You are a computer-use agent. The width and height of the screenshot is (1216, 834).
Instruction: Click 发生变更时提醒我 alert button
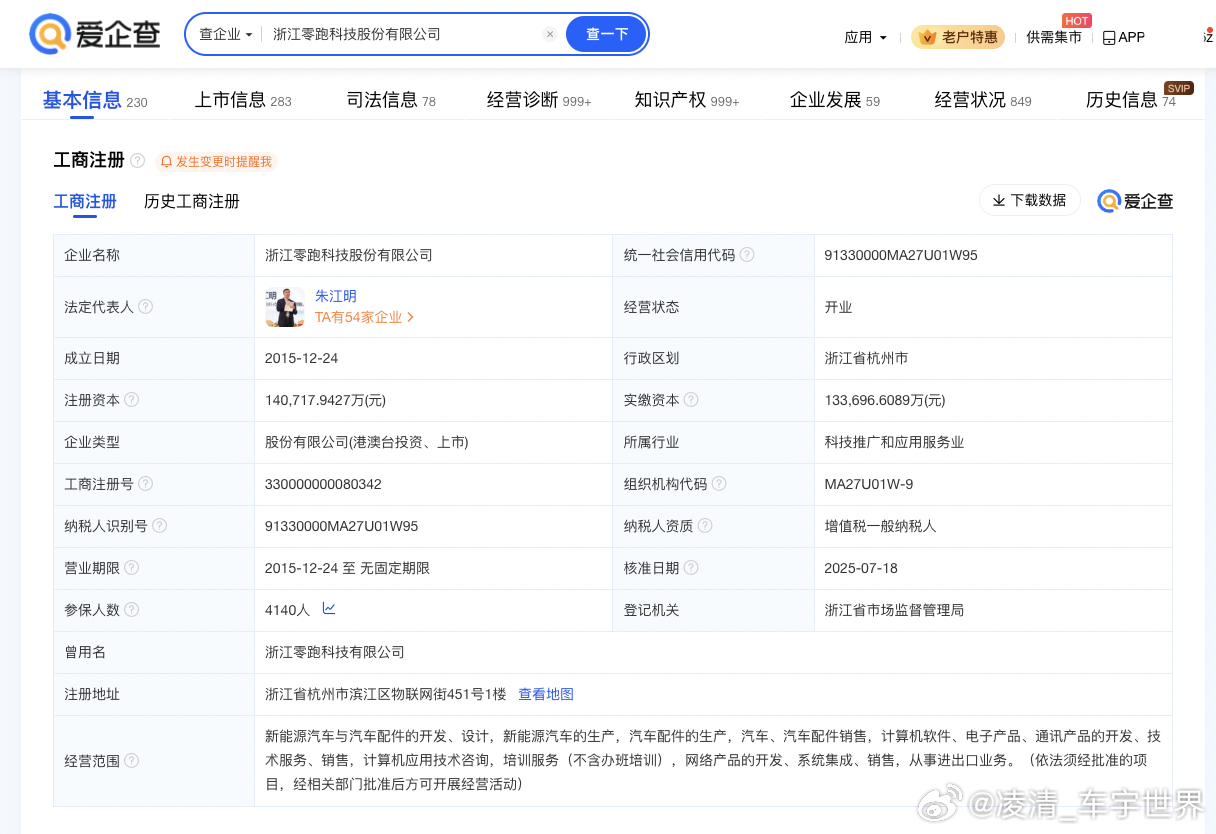[216, 161]
